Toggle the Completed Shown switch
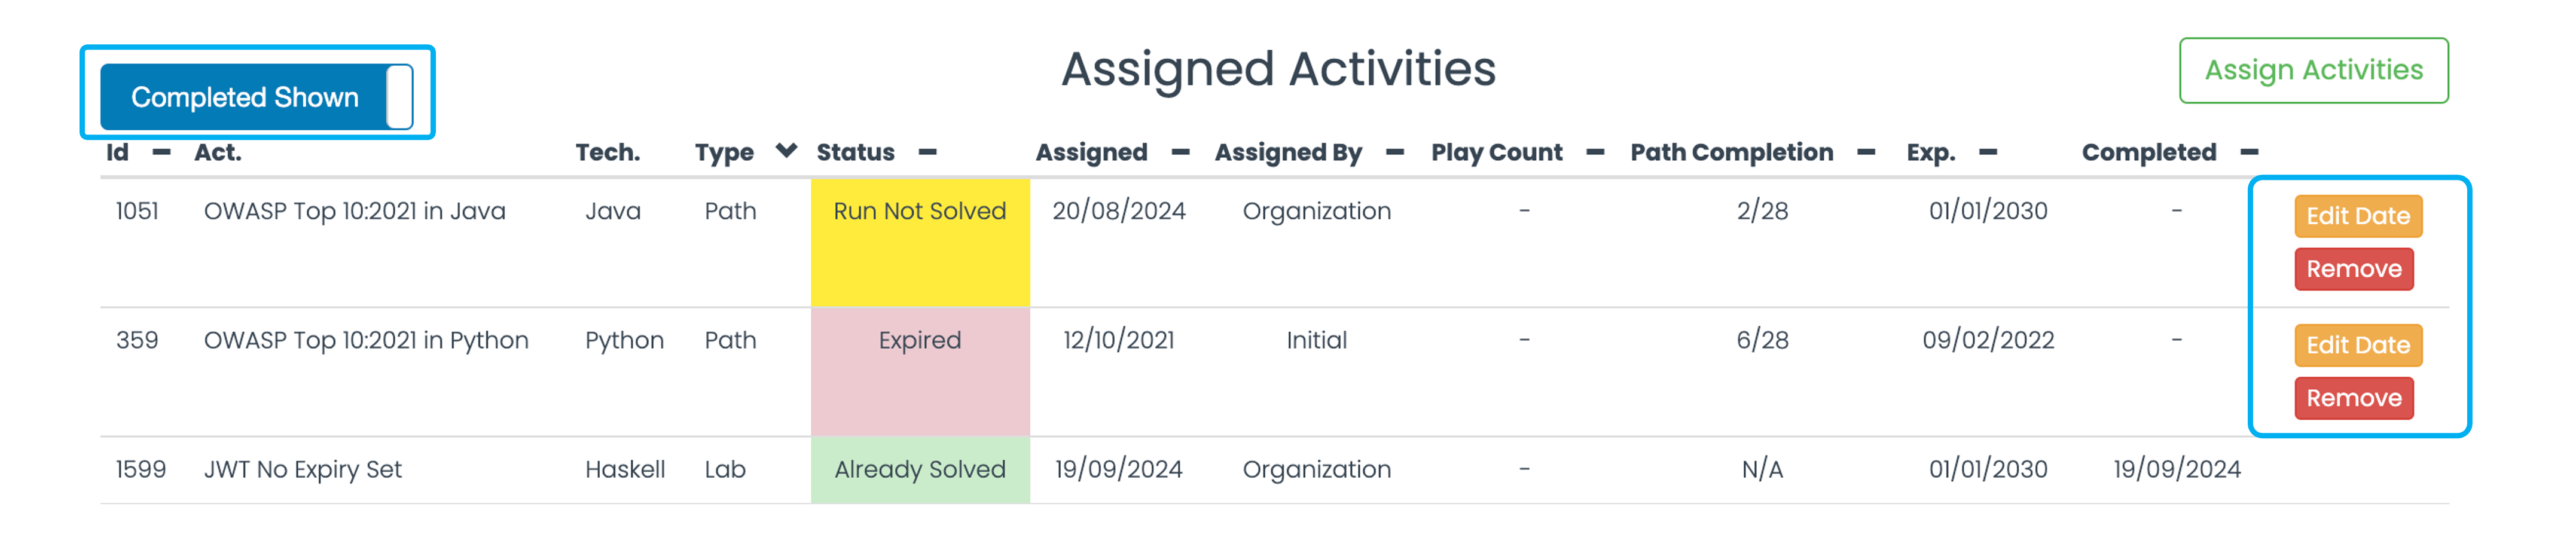Screen dimensions: 2576x559 tap(257, 97)
